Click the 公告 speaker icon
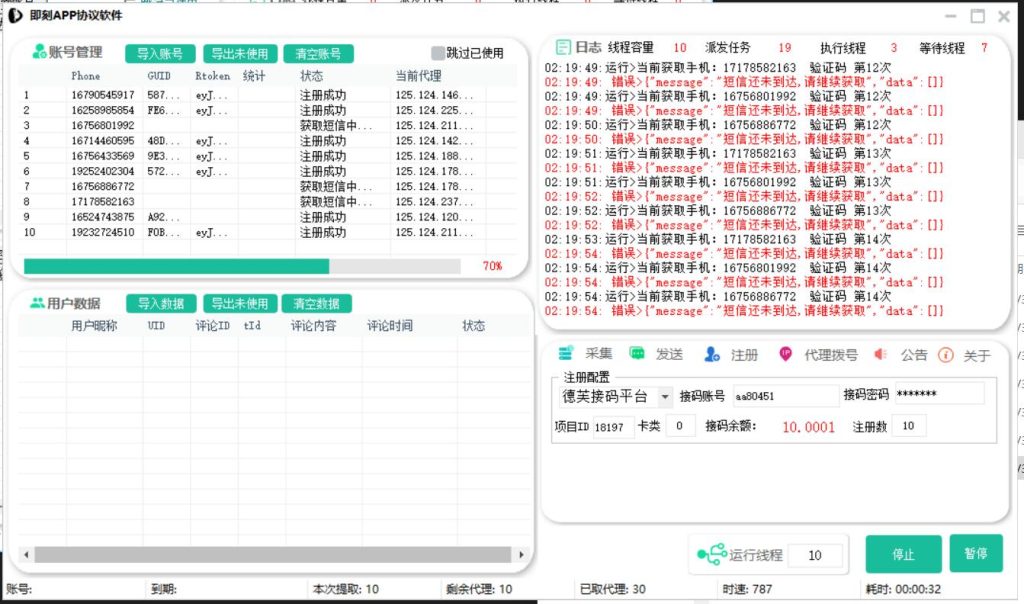The height and width of the screenshot is (604, 1024). 881,354
